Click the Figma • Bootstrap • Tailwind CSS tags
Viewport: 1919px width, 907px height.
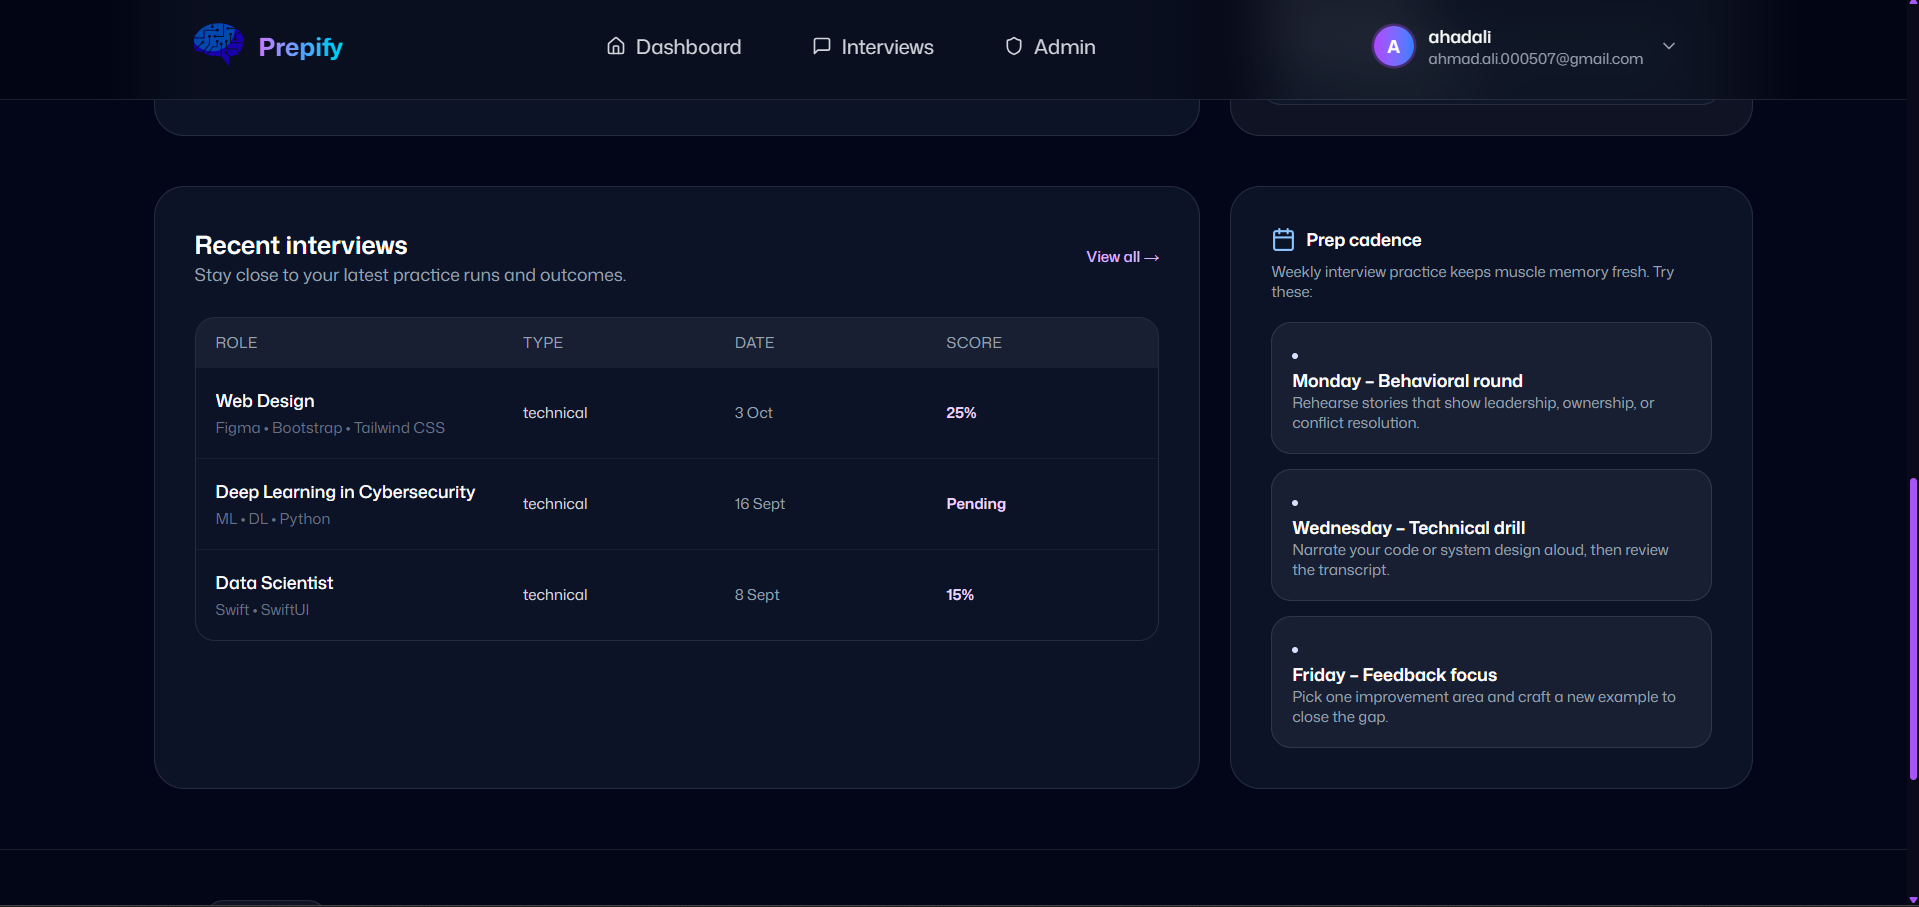click(x=330, y=428)
